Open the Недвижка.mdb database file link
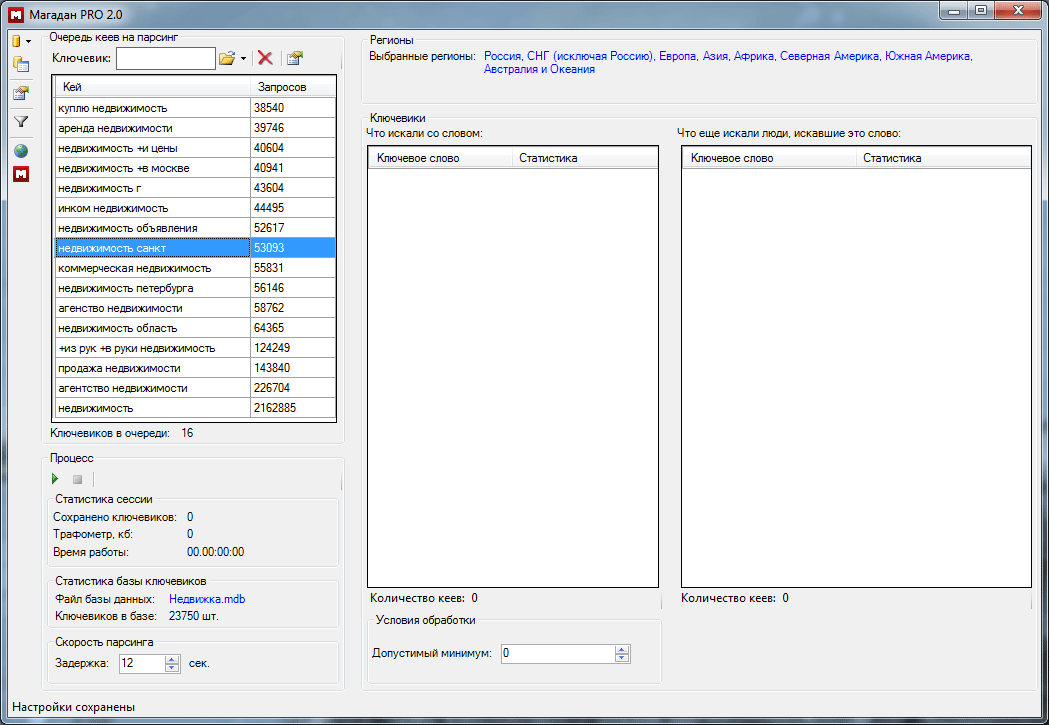1049x725 pixels. pyautogui.click(x=207, y=599)
